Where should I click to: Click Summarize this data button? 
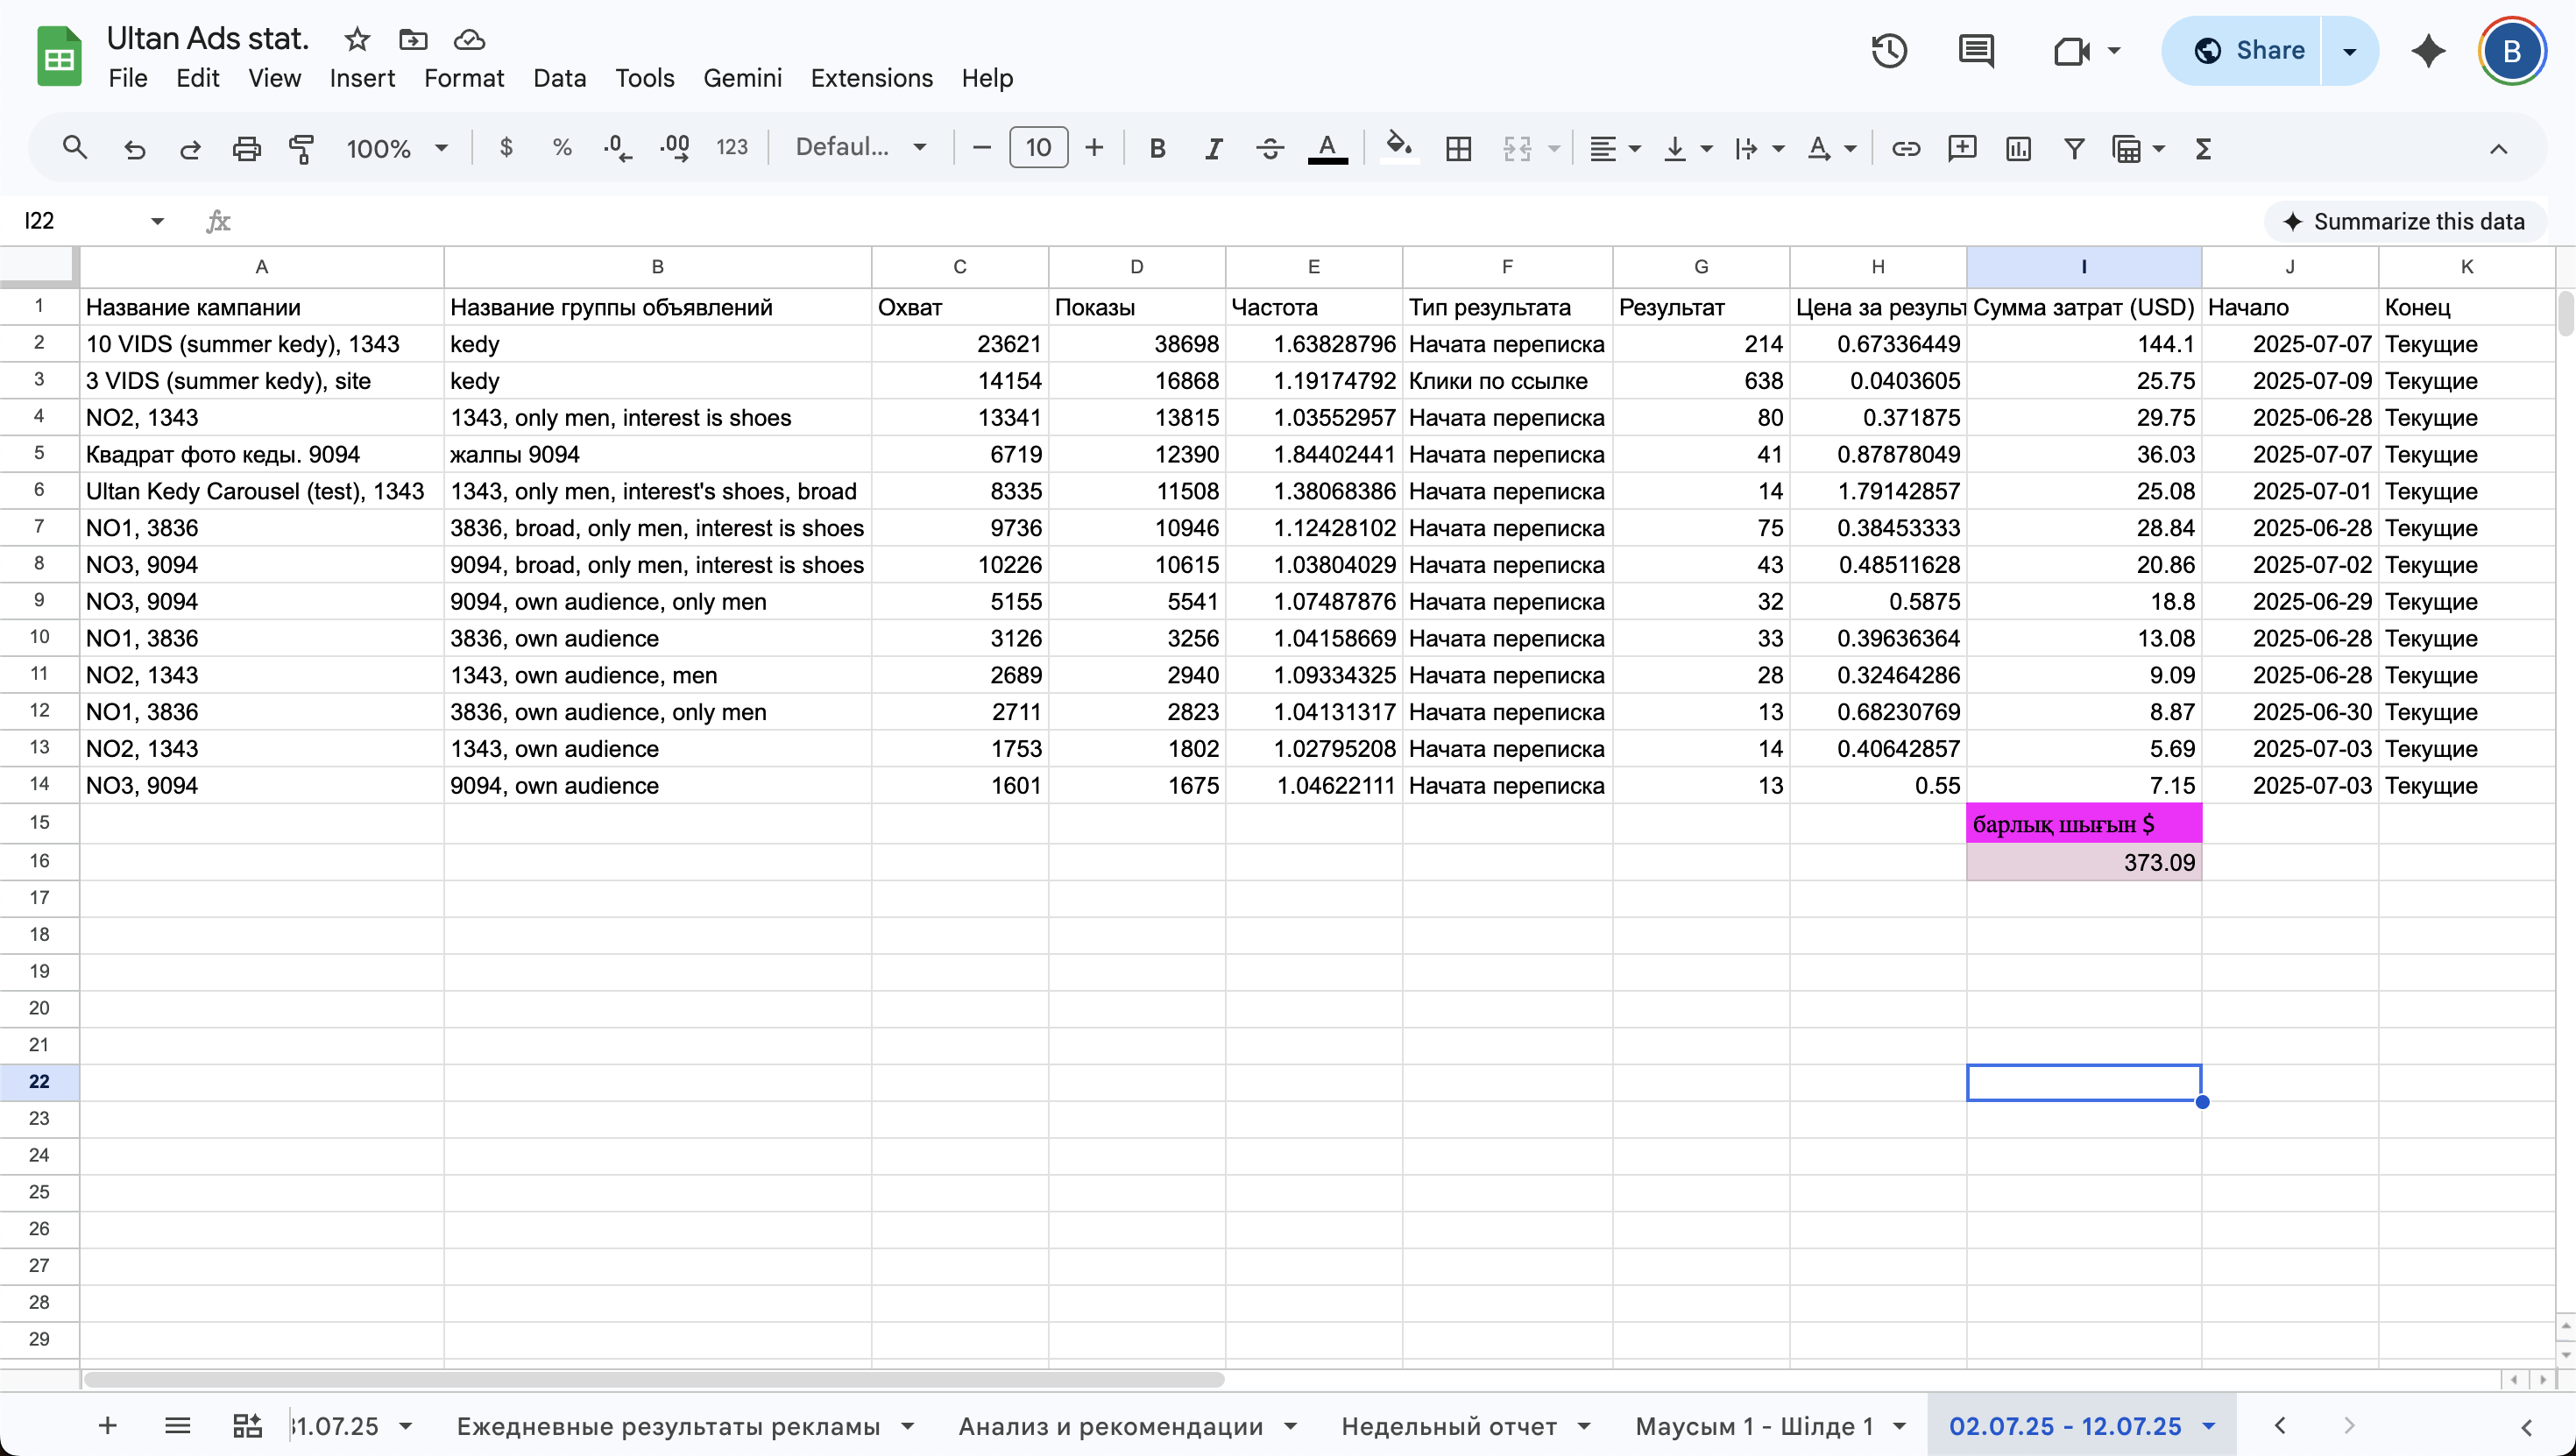pyautogui.click(x=2405, y=221)
